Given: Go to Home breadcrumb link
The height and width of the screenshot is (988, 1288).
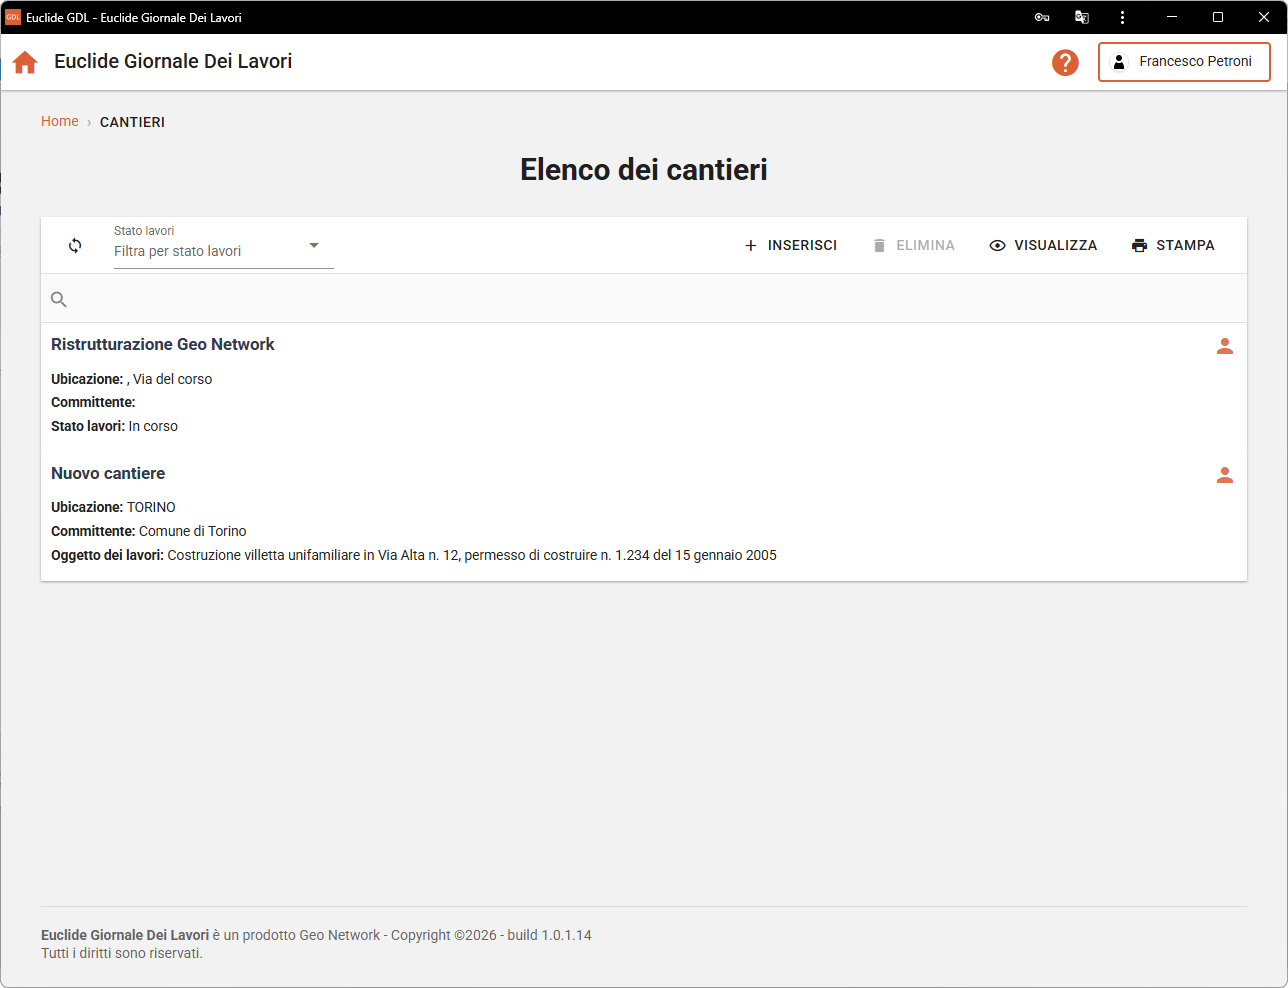Looking at the screenshot, I should 60,121.
